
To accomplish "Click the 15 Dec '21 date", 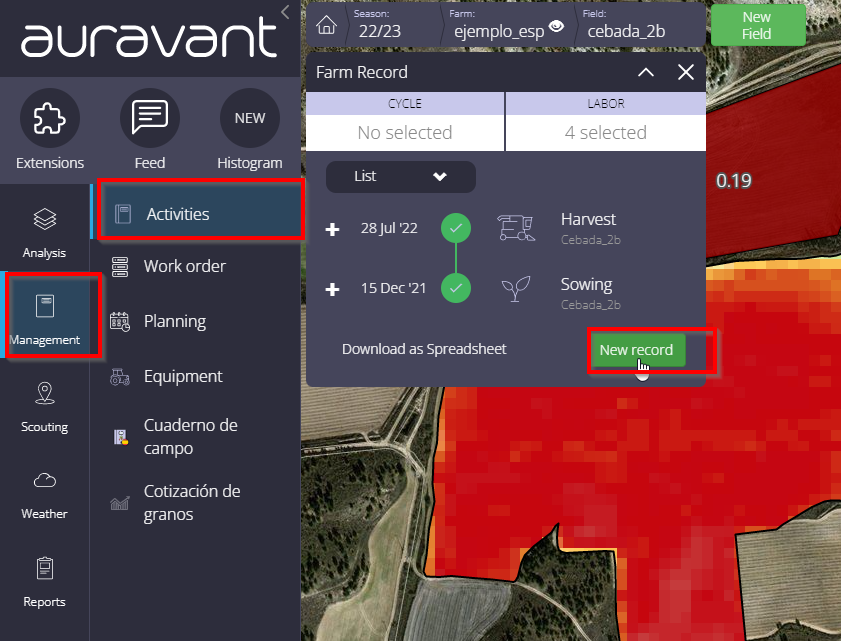I will [393, 288].
